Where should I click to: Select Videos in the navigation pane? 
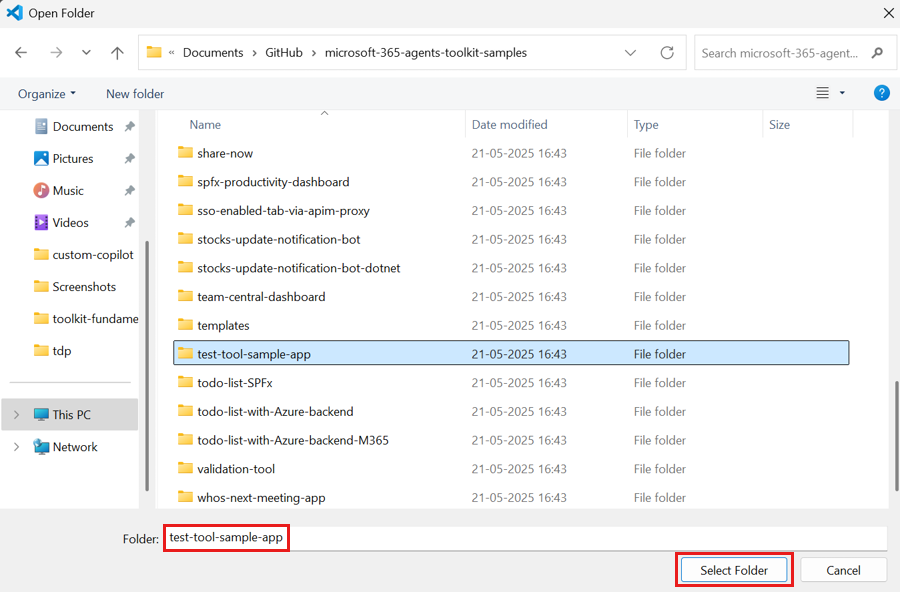pos(70,223)
